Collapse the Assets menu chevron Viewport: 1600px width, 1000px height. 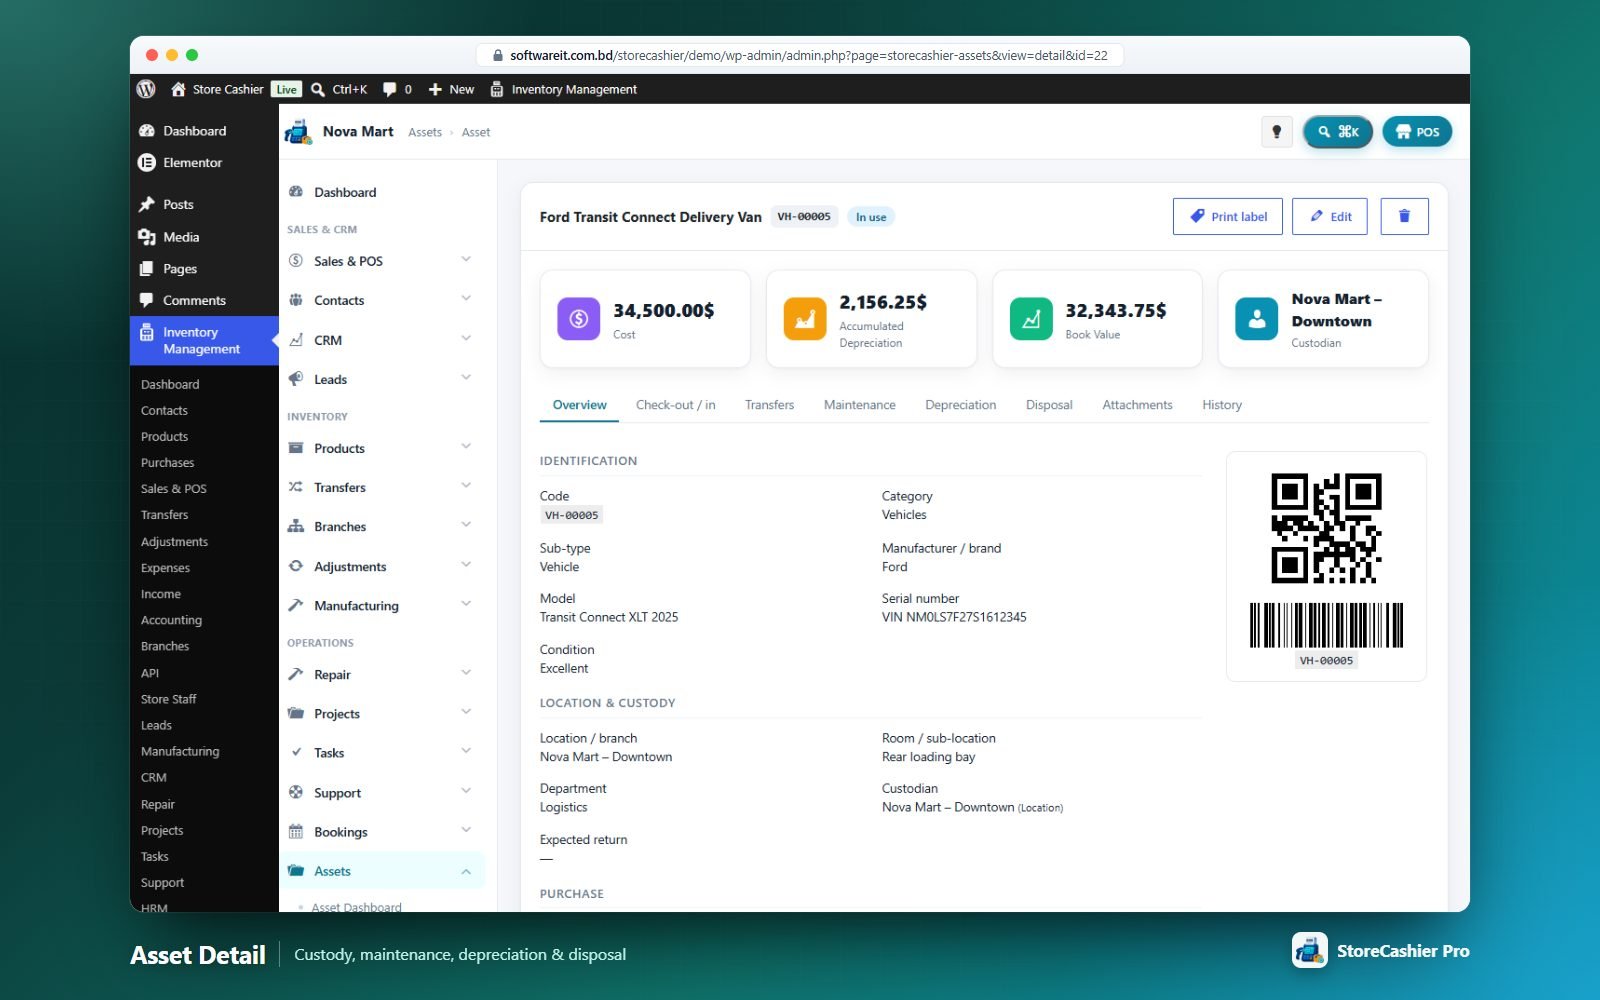pyautogui.click(x=466, y=871)
